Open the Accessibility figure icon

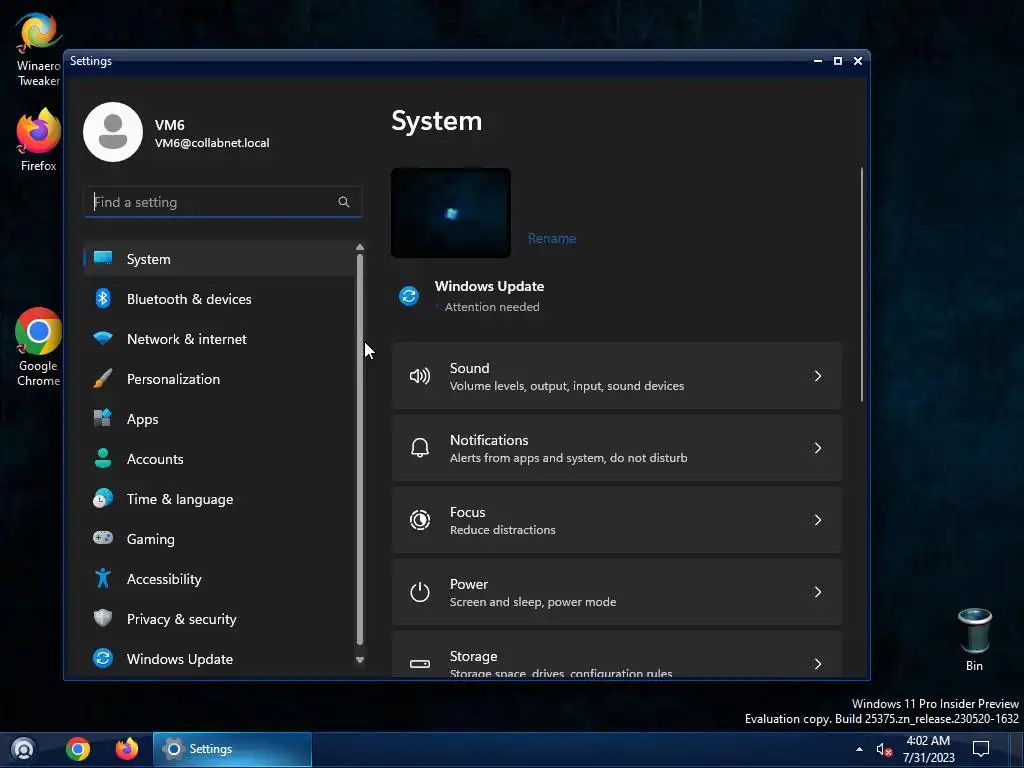103,578
